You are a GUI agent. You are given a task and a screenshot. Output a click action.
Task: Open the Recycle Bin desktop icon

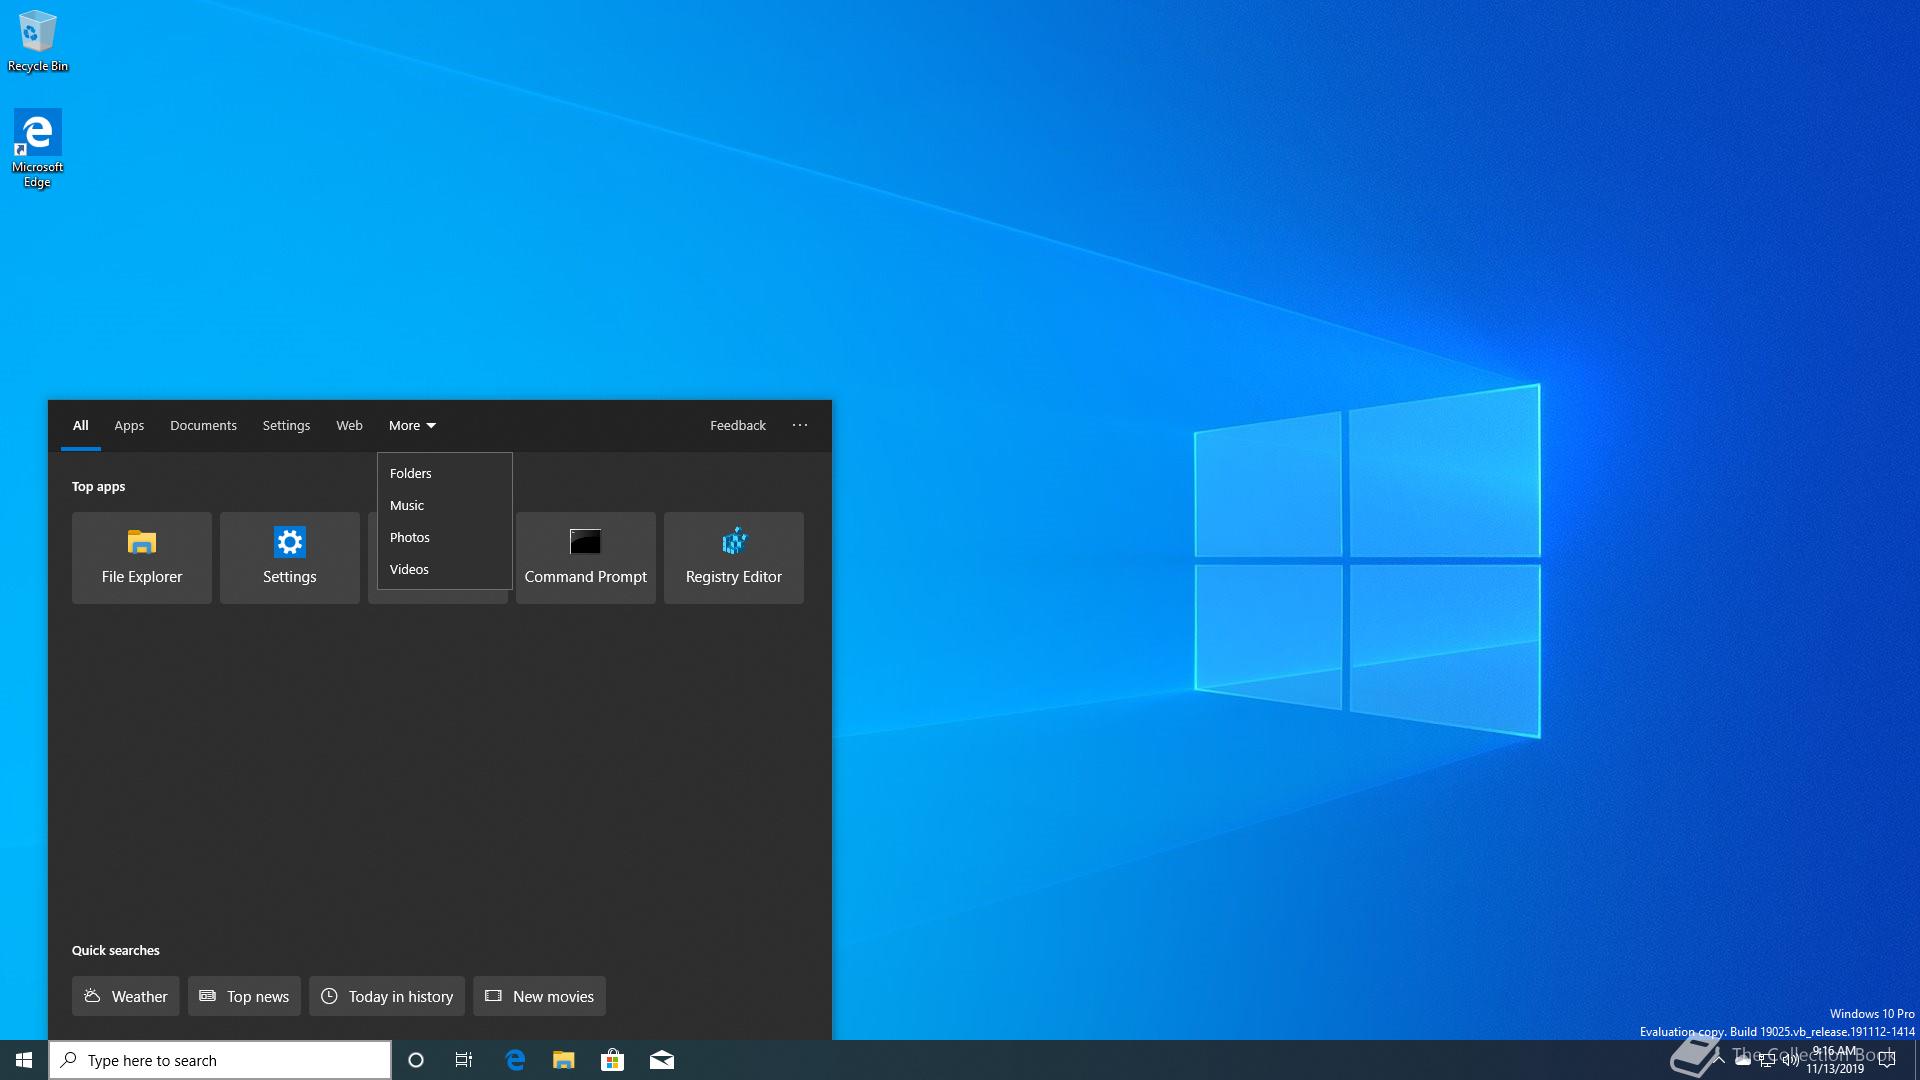coord(37,41)
